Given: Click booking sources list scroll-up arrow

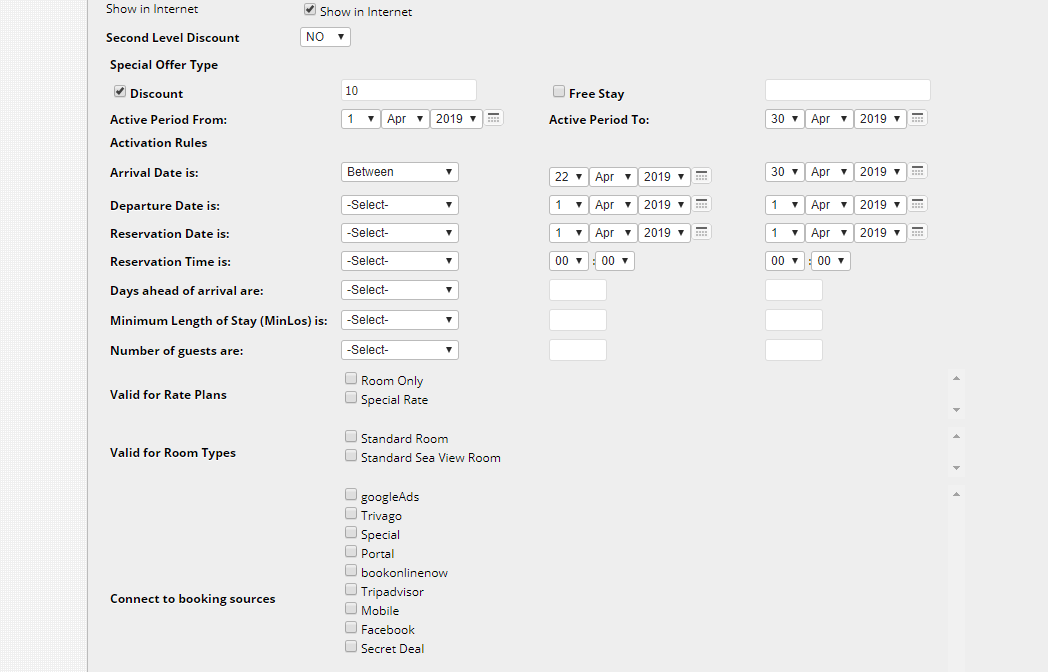Looking at the screenshot, I should click(956, 494).
